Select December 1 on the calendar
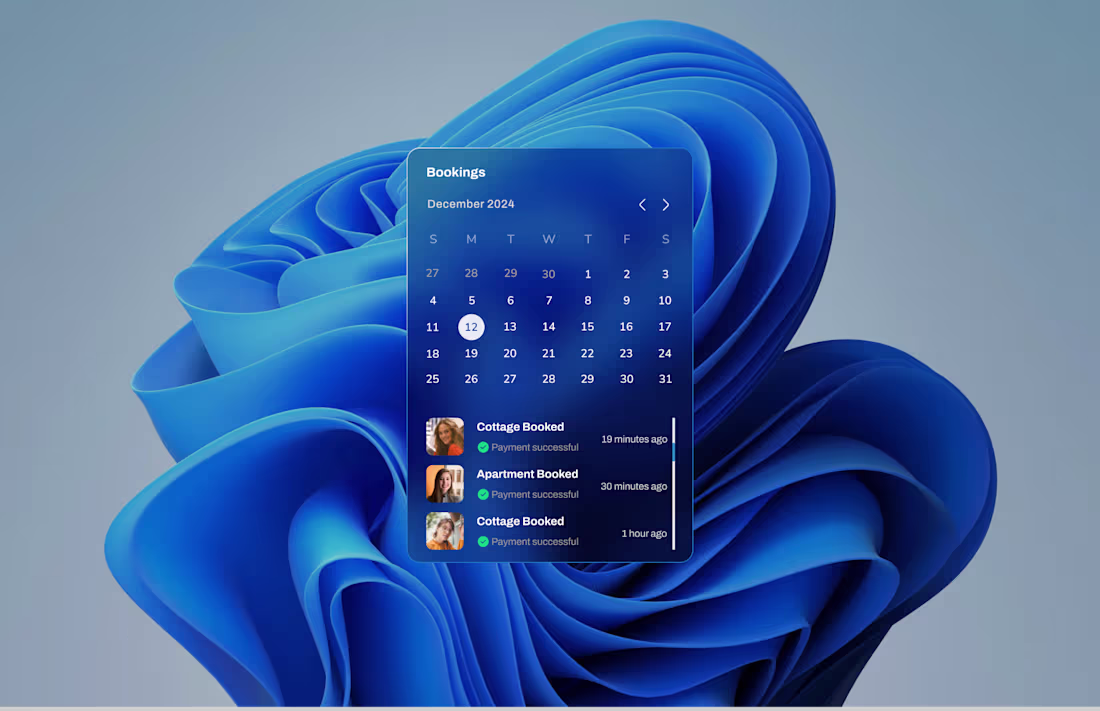Viewport: 1100px width, 711px height. (x=588, y=274)
